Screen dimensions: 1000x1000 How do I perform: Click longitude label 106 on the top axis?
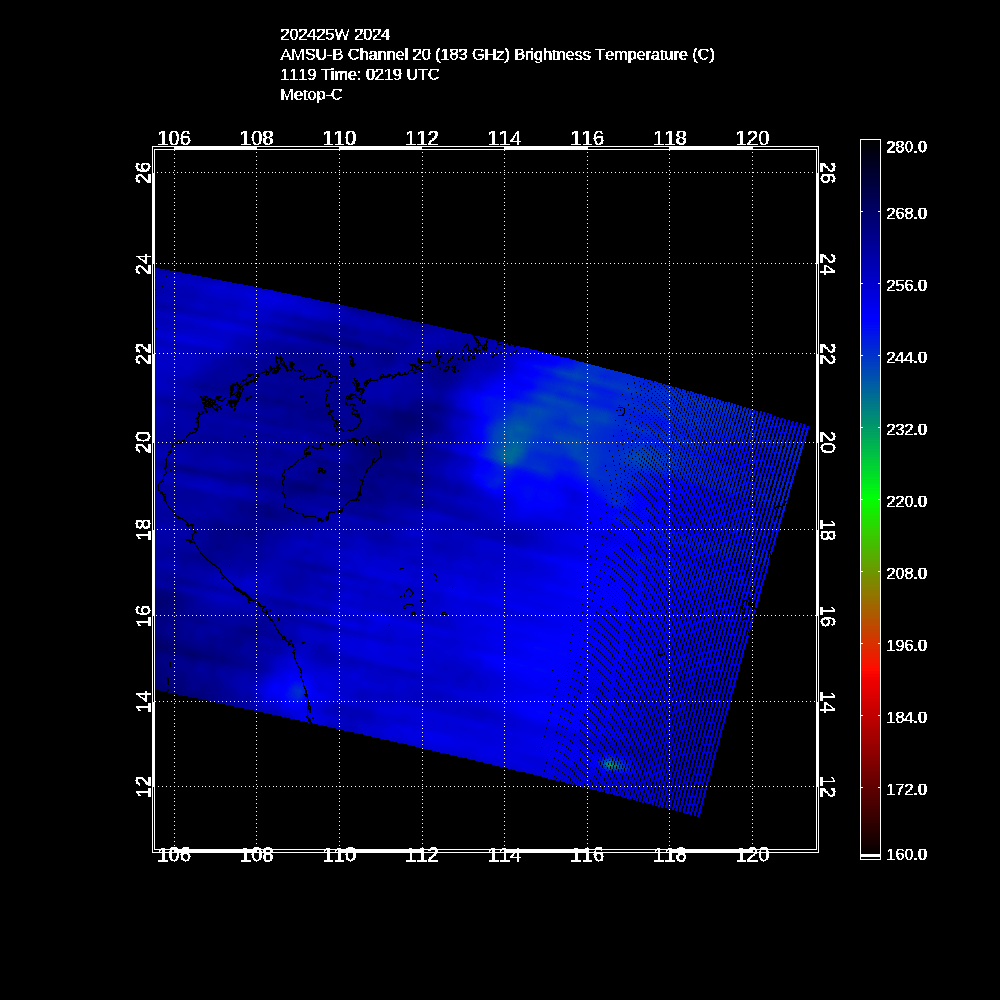[x=174, y=138]
